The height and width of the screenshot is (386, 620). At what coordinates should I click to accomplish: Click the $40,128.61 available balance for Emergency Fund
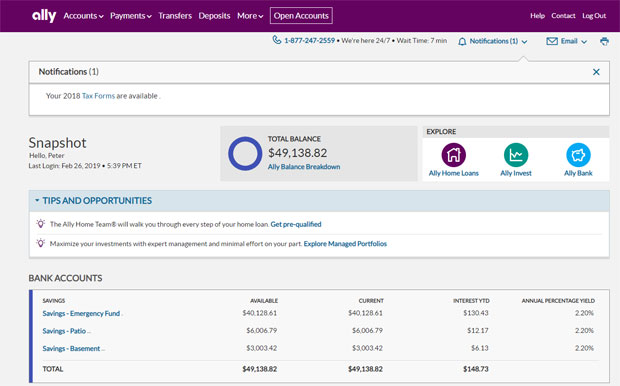260,313
